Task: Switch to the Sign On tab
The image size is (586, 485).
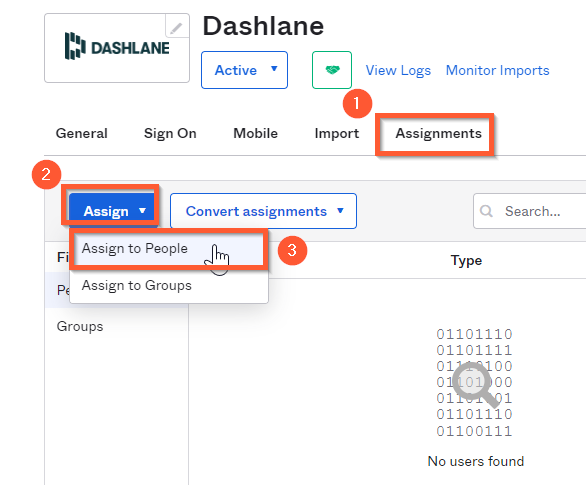Action: point(170,133)
